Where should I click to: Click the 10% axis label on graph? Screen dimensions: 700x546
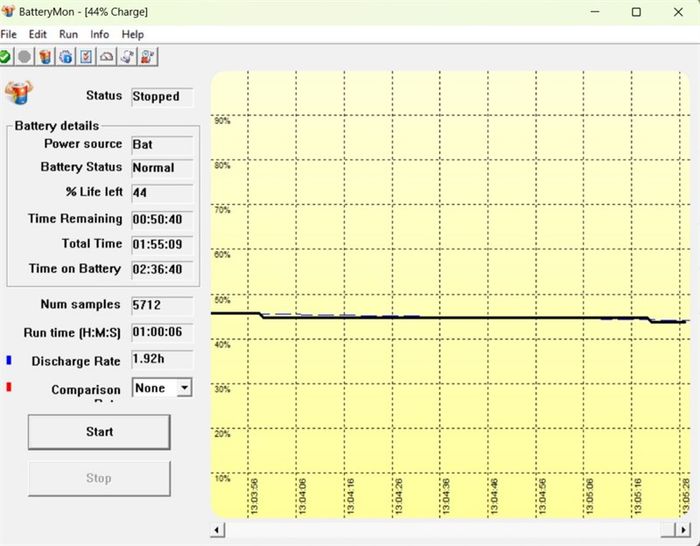[x=222, y=479]
